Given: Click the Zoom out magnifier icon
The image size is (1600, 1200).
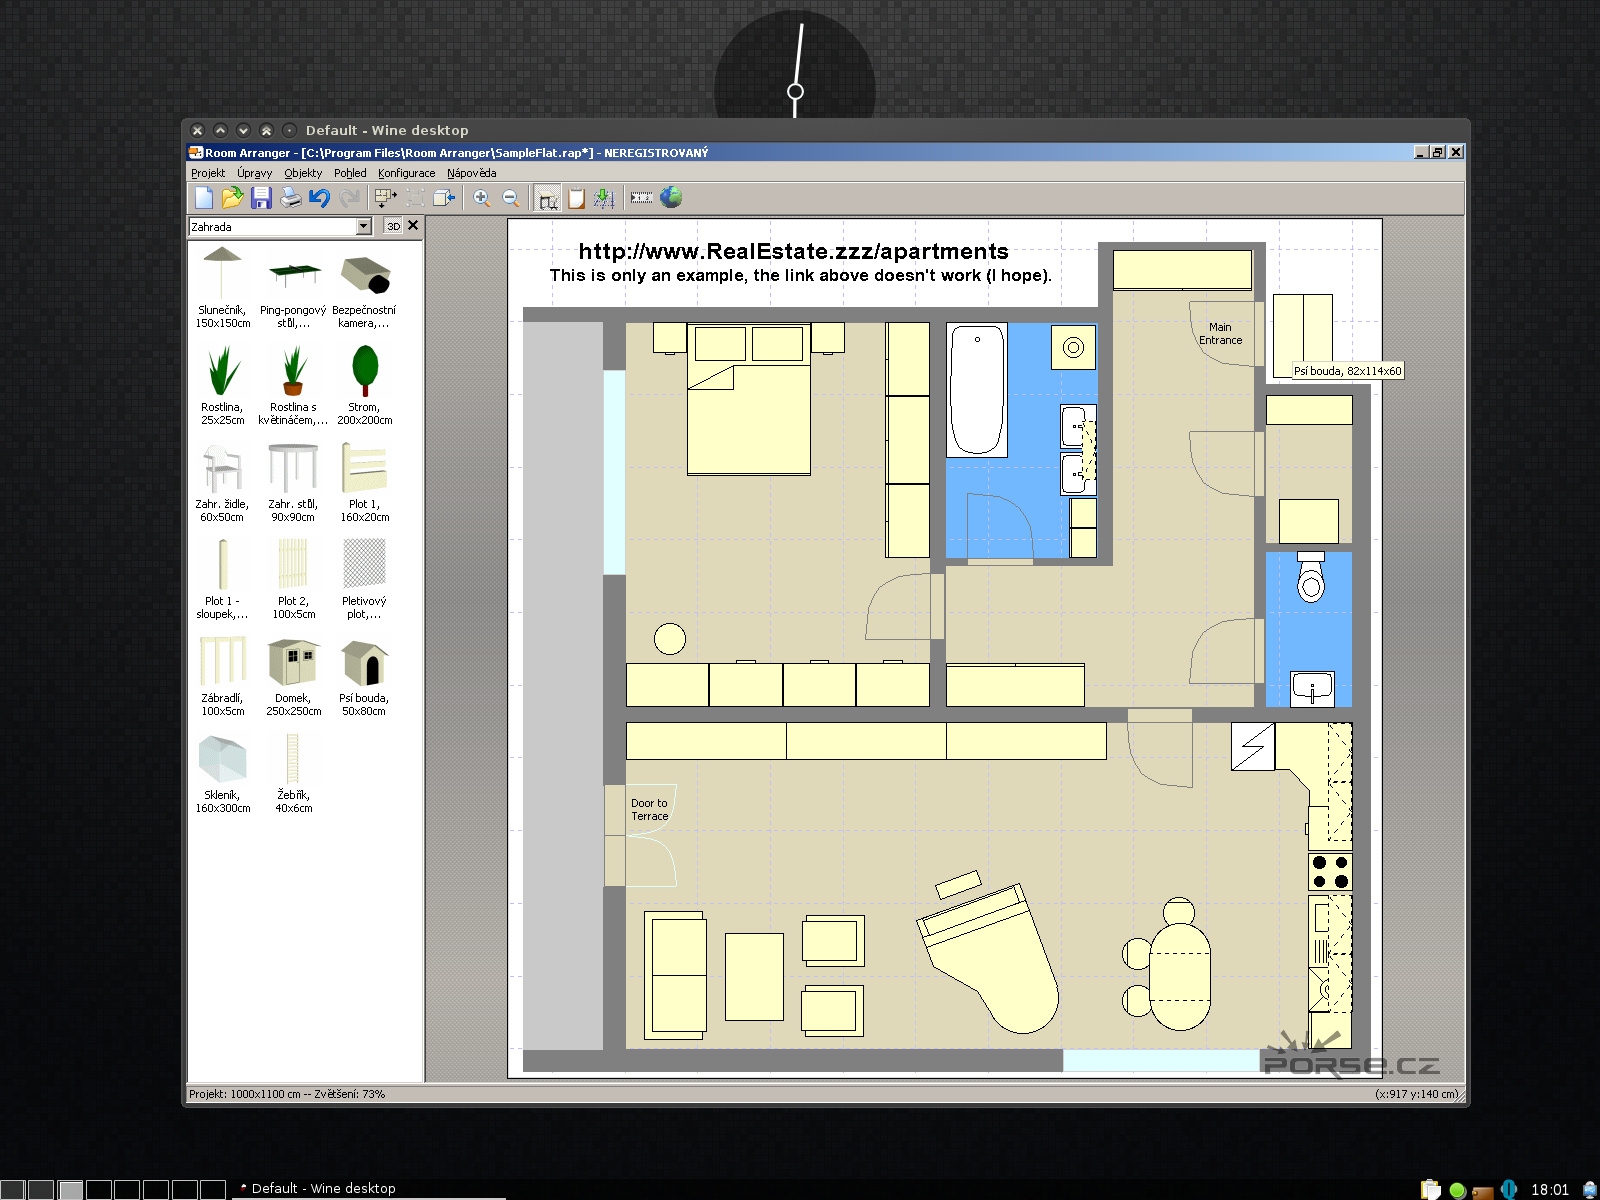Looking at the screenshot, I should click(510, 198).
